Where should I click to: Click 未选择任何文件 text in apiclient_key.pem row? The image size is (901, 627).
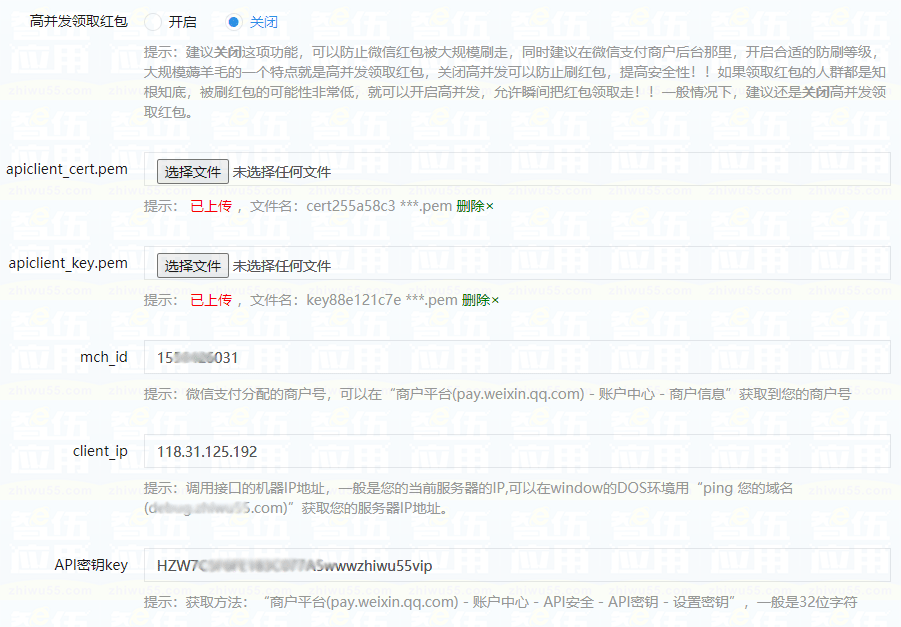click(x=282, y=266)
